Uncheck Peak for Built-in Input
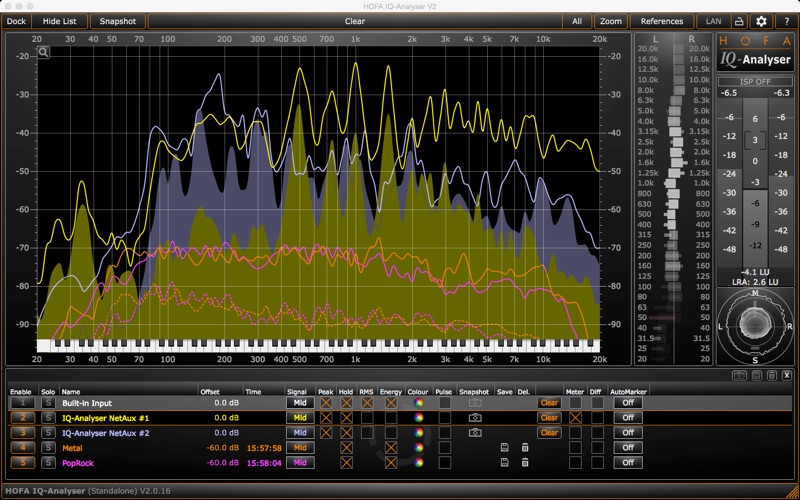This screenshot has width=800, height=500. 326,403
